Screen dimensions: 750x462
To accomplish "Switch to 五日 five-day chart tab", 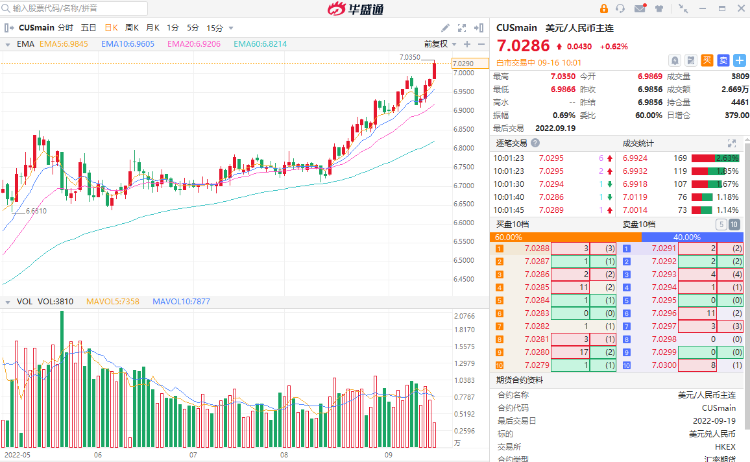I will (x=88, y=28).
